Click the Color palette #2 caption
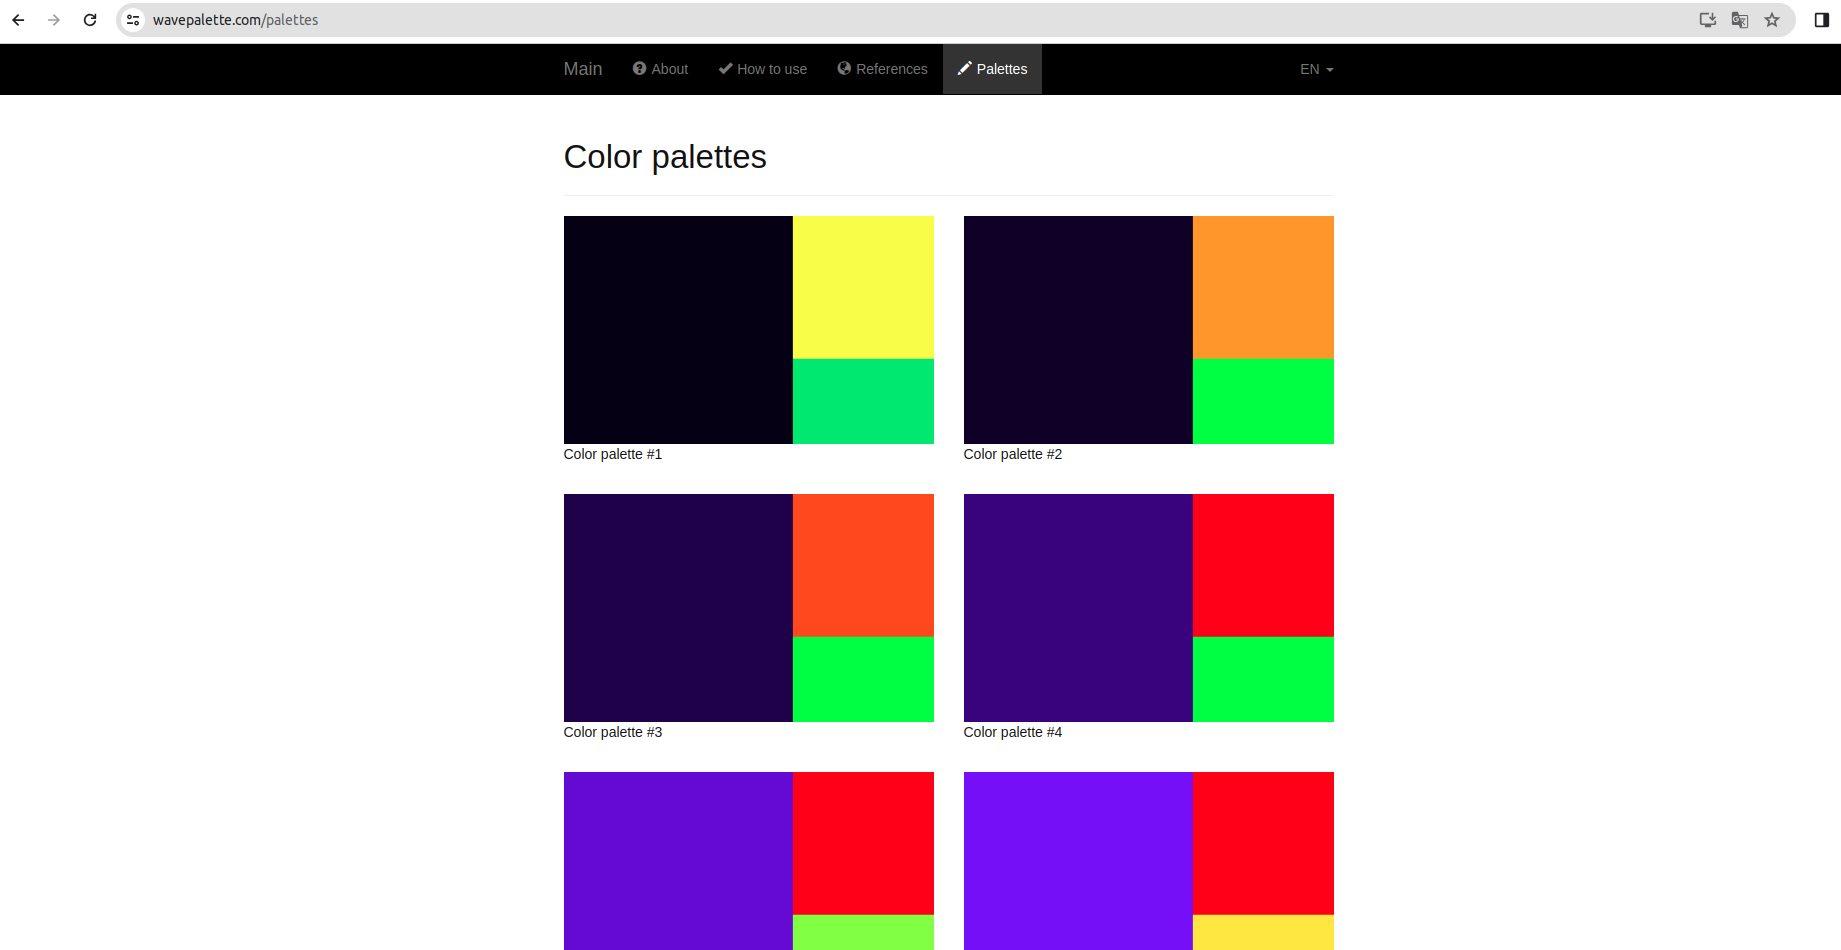 coord(1013,454)
